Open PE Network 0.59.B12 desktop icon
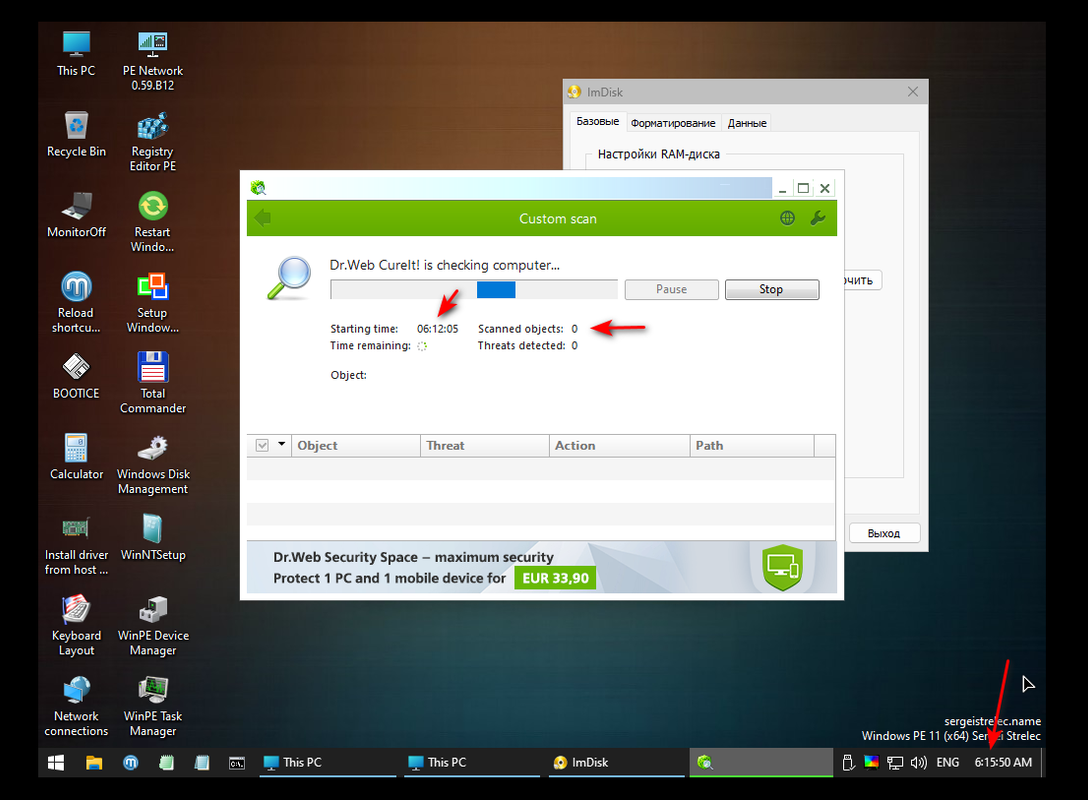 click(x=153, y=61)
